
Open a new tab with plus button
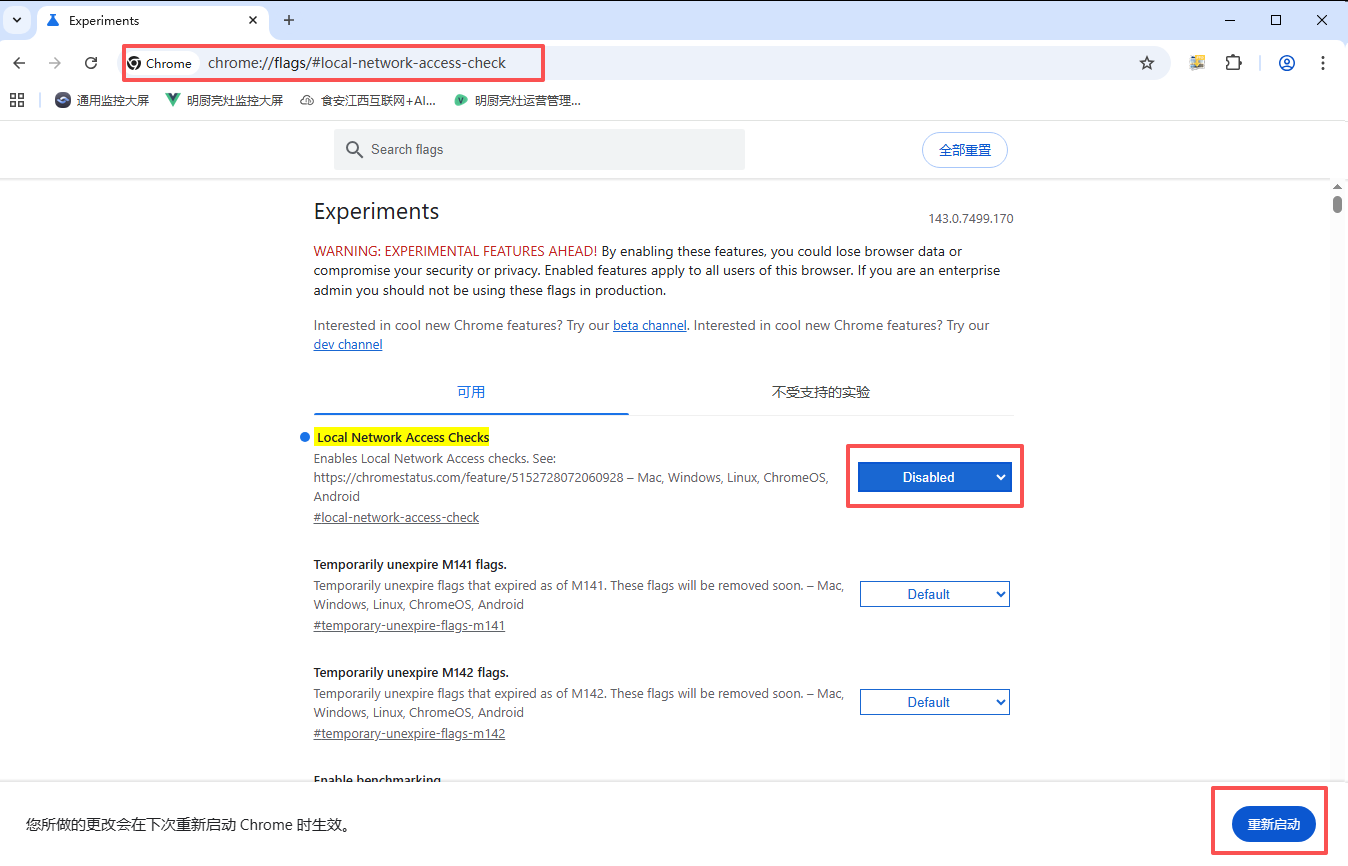click(289, 20)
